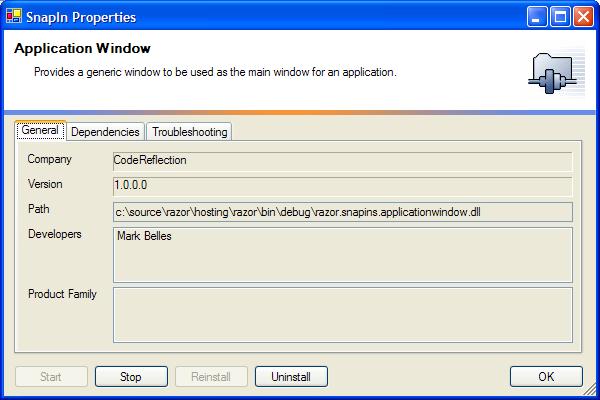The width and height of the screenshot is (600, 400).
Task: Confirm the dialog with OK
Action: coord(546,377)
